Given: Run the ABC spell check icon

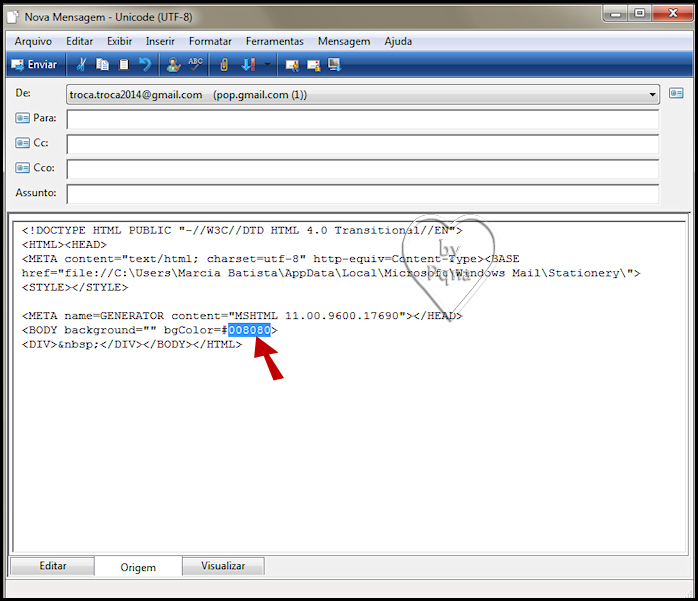Looking at the screenshot, I should click(195, 65).
